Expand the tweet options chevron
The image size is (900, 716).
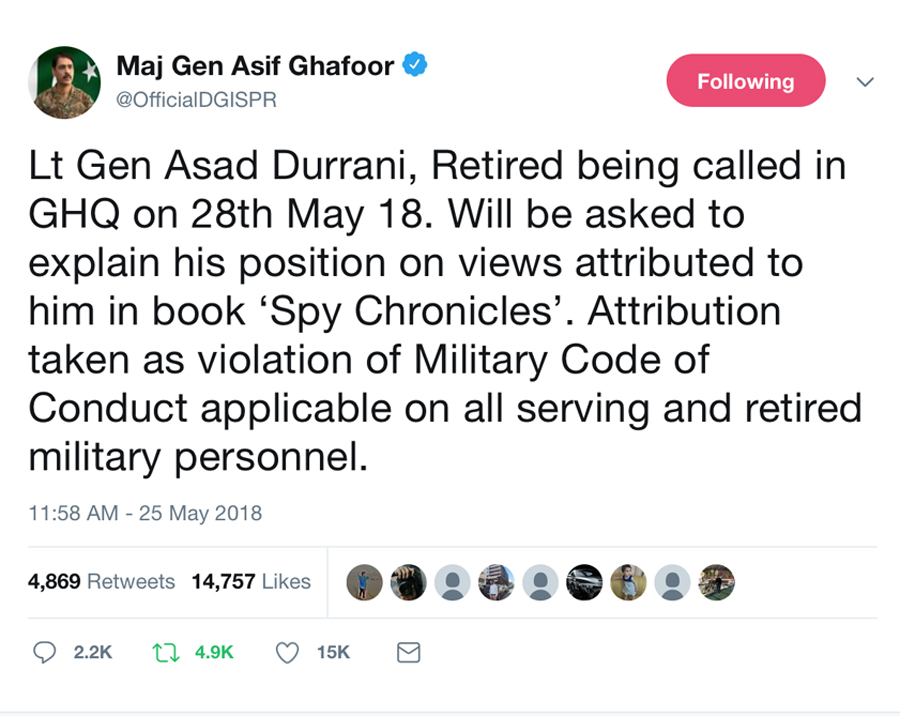click(866, 82)
